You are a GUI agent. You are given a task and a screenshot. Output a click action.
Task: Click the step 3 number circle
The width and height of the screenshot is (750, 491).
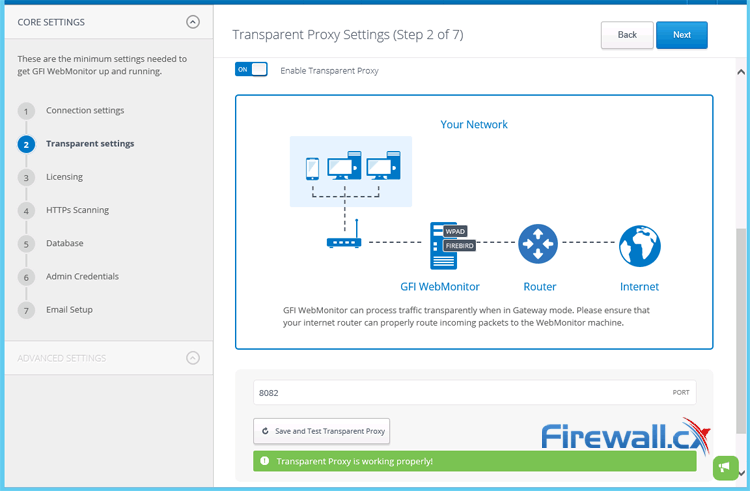click(26, 178)
